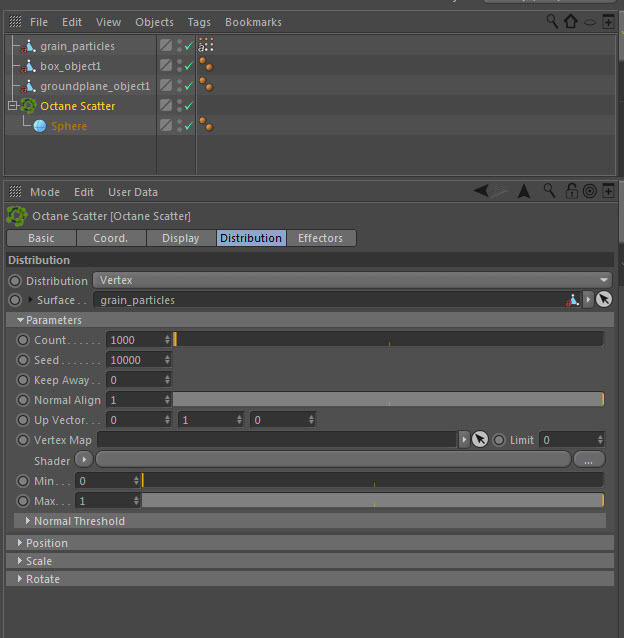Viewport: 624px width, 638px height.
Task: Click the material tag on groundplane_object1
Action: coord(206,84)
